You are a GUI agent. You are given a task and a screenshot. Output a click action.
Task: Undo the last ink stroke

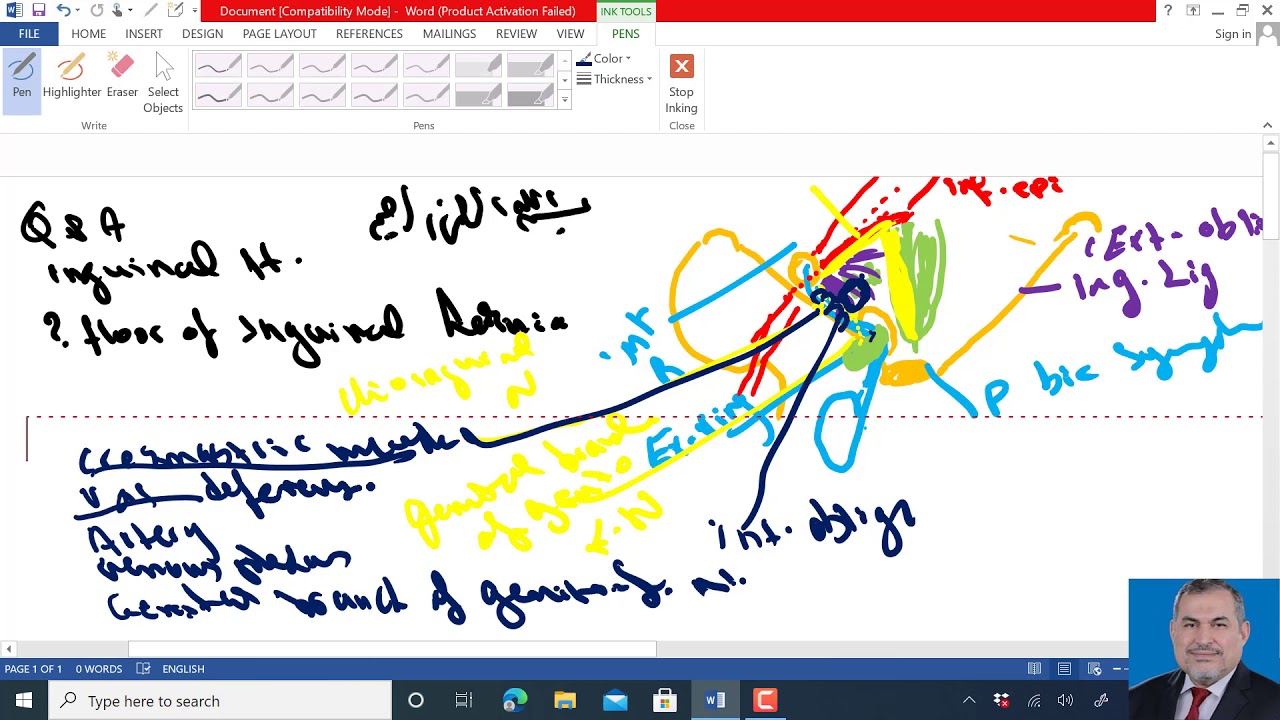63,11
